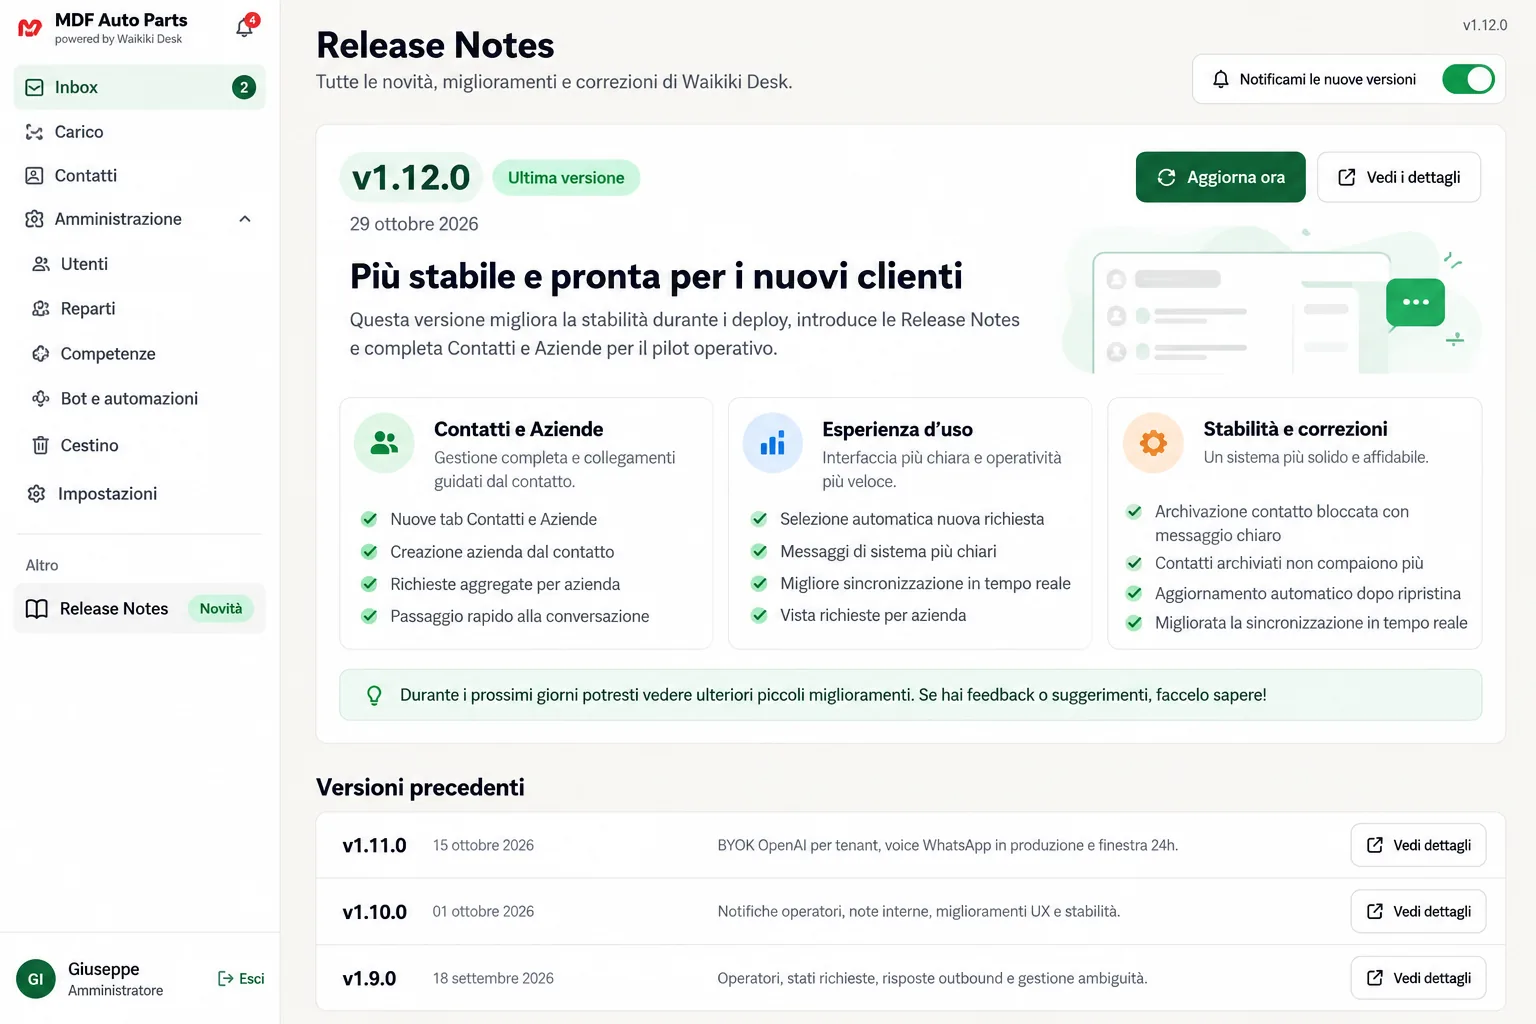The width and height of the screenshot is (1536, 1024).
Task: Click the refresh icon in Aggiorna ora
Action: coord(1166,177)
